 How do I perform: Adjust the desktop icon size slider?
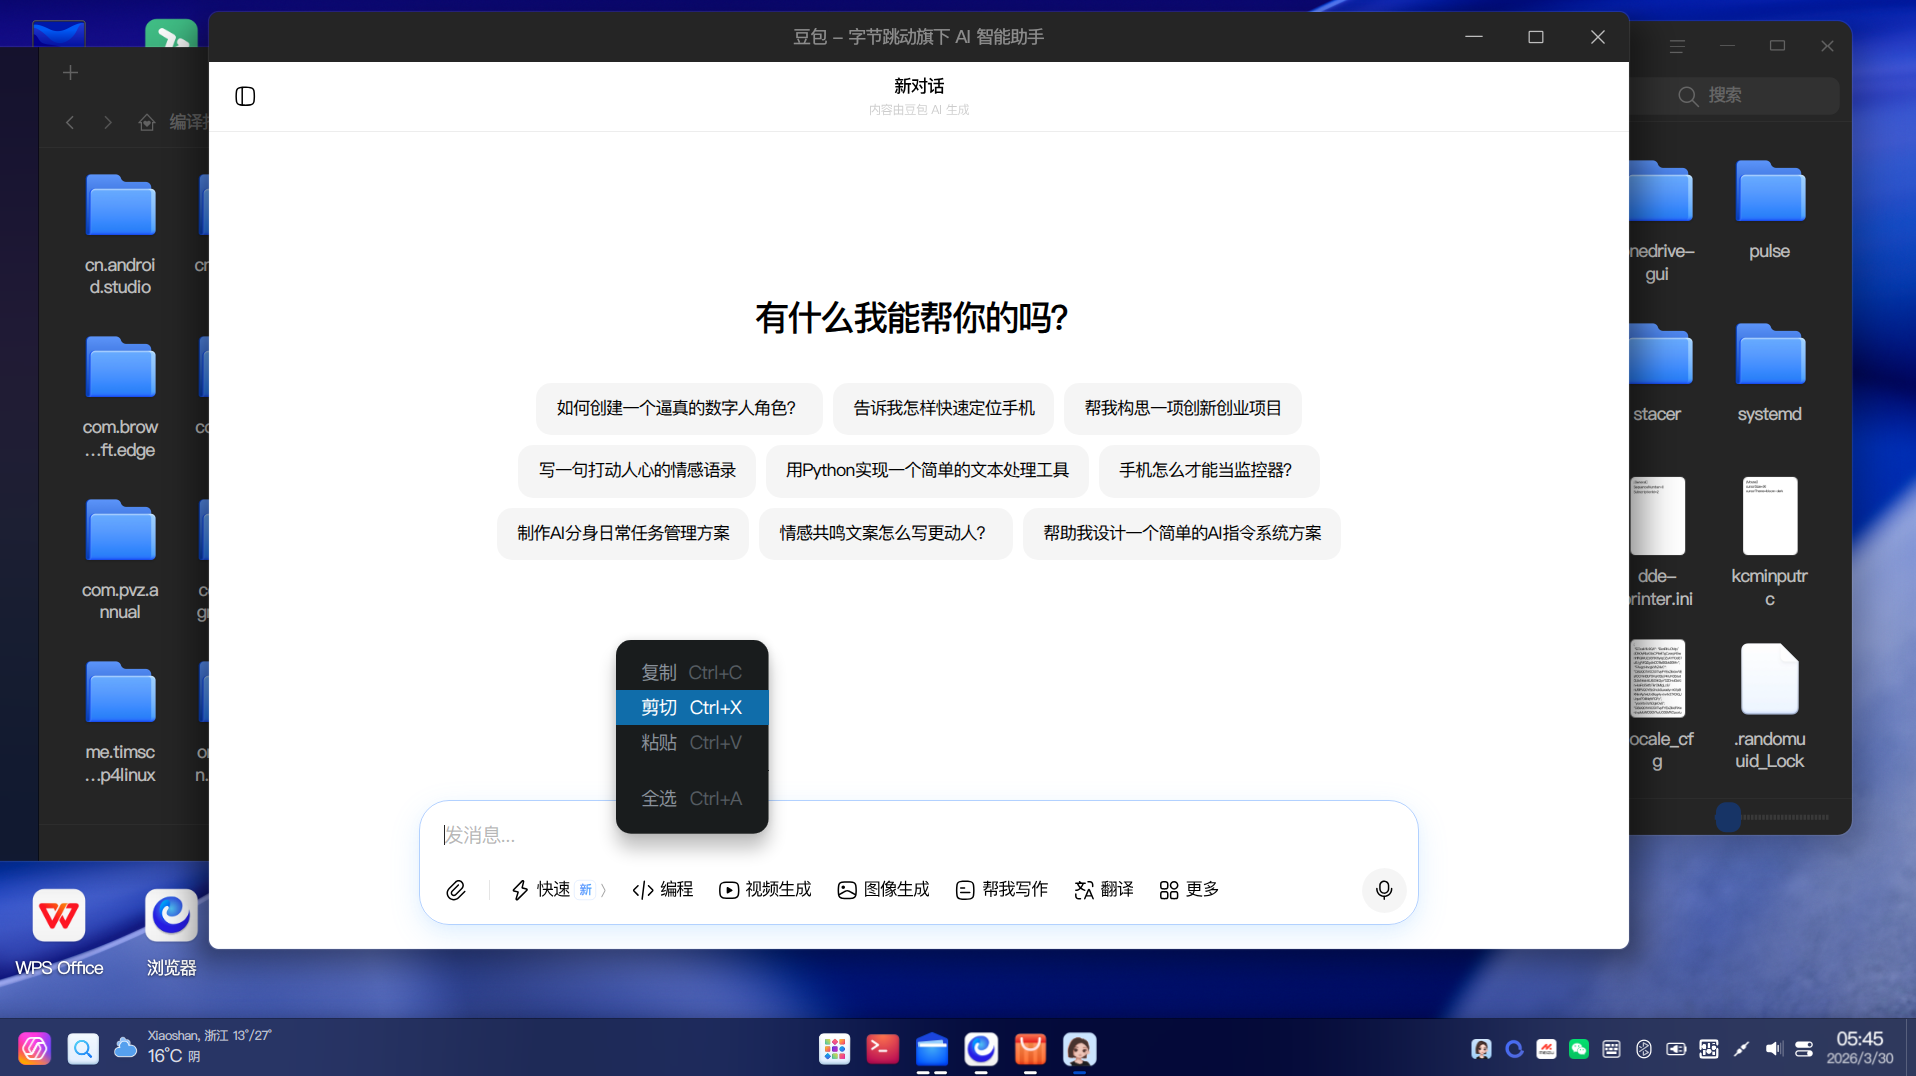(1729, 817)
